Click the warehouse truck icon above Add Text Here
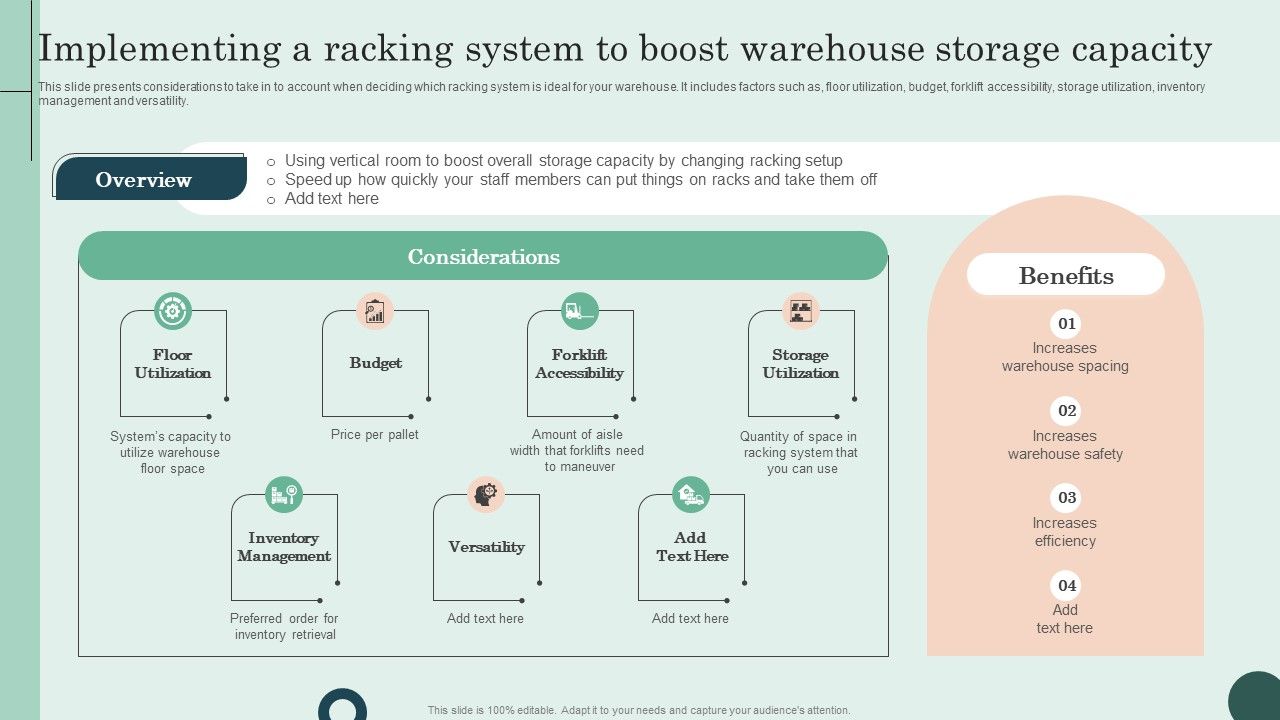 click(x=691, y=494)
